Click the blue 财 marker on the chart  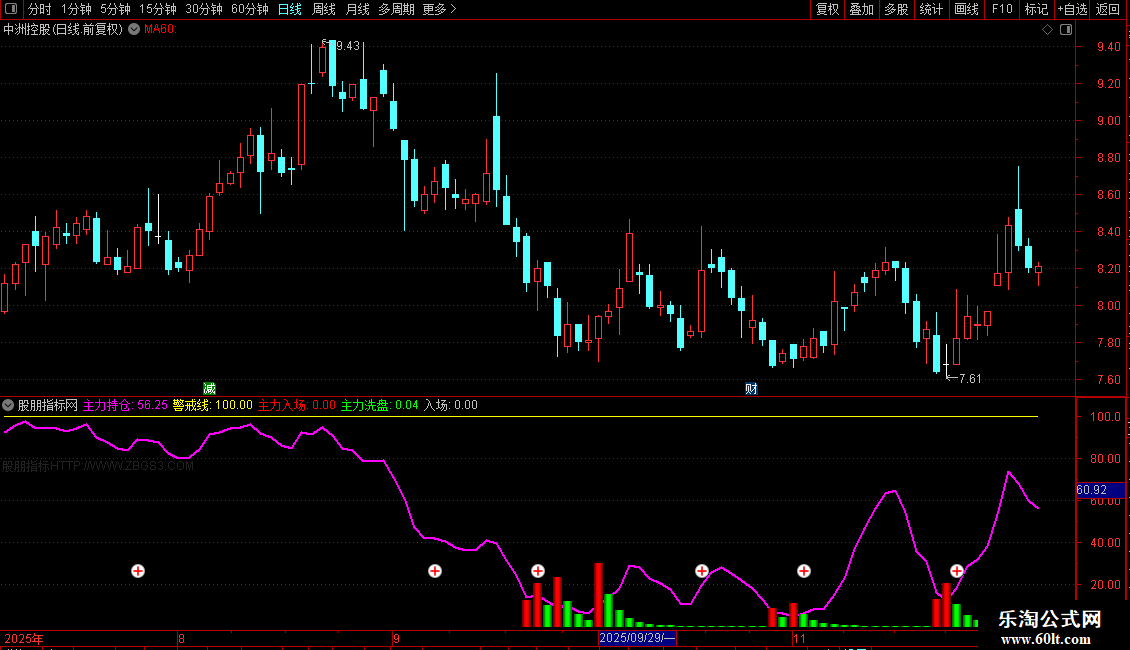pos(751,389)
